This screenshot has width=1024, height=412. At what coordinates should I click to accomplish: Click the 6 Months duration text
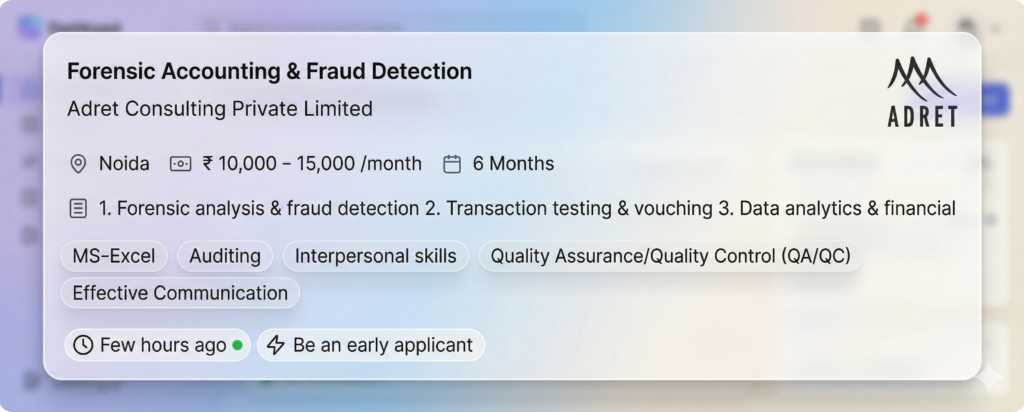pos(513,164)
